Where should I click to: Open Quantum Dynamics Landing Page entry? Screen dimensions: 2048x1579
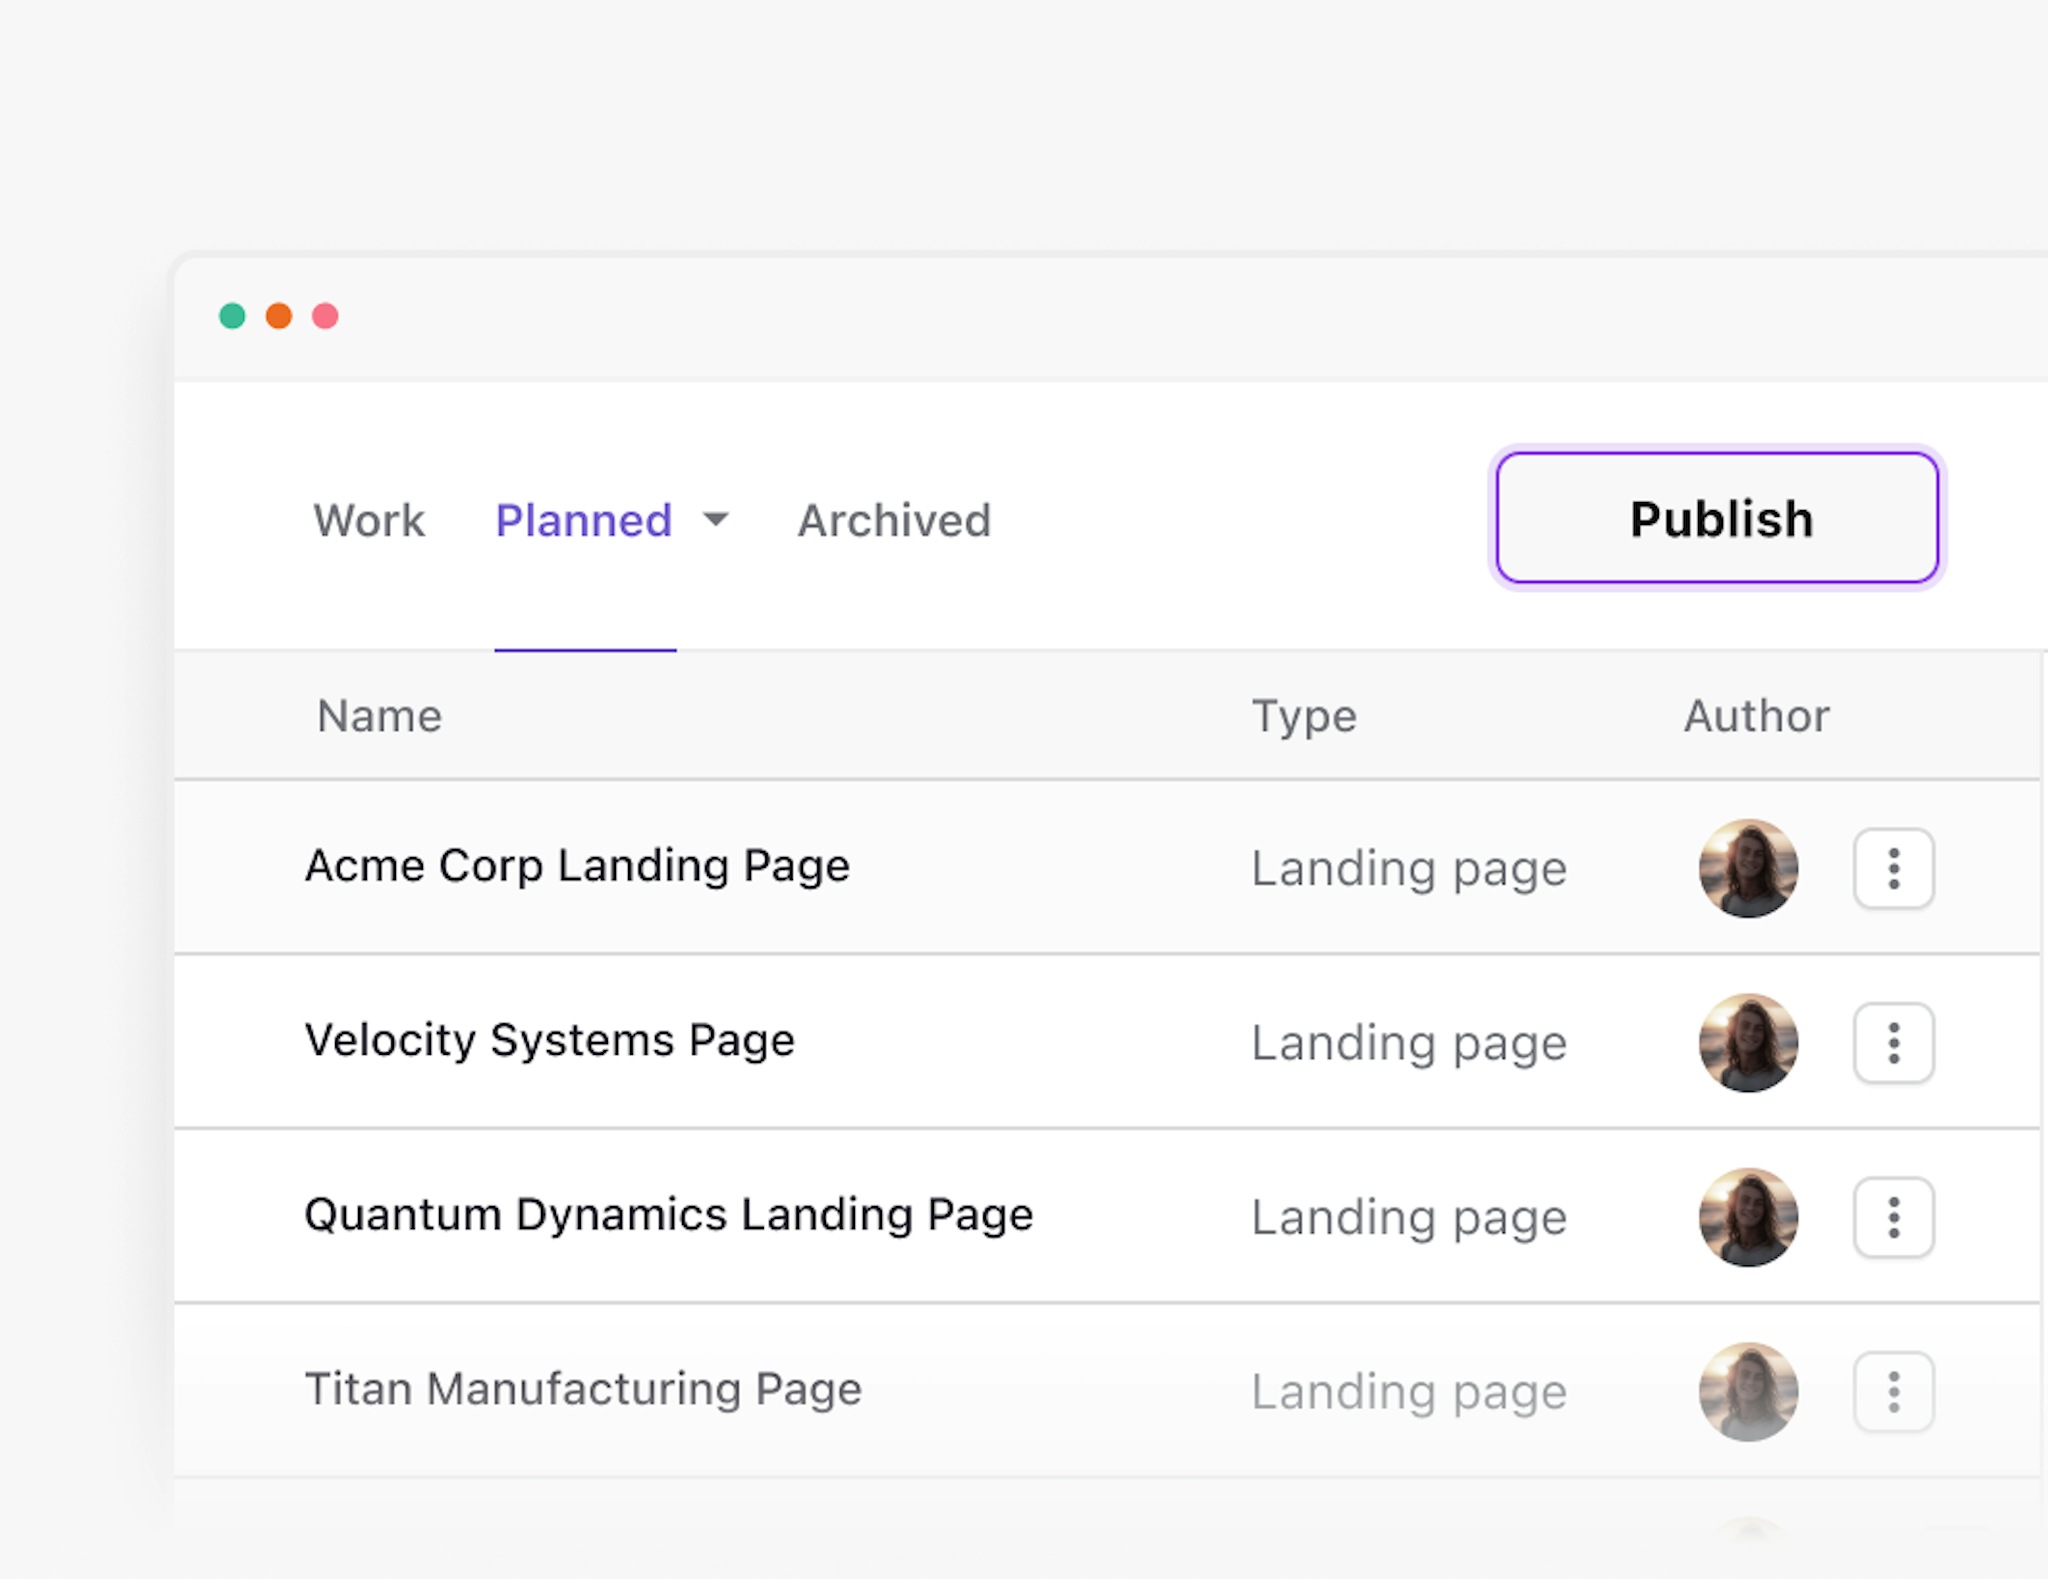click(x=668, y=1215)
